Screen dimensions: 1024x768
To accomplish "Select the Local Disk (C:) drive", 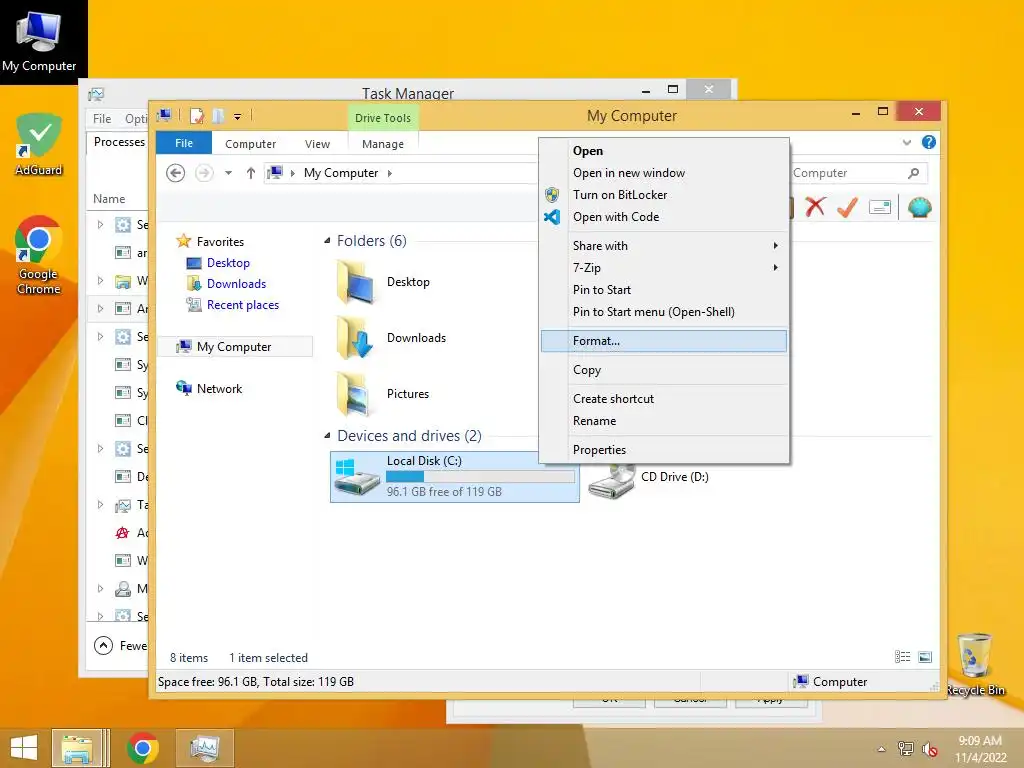I will point(455,477).
